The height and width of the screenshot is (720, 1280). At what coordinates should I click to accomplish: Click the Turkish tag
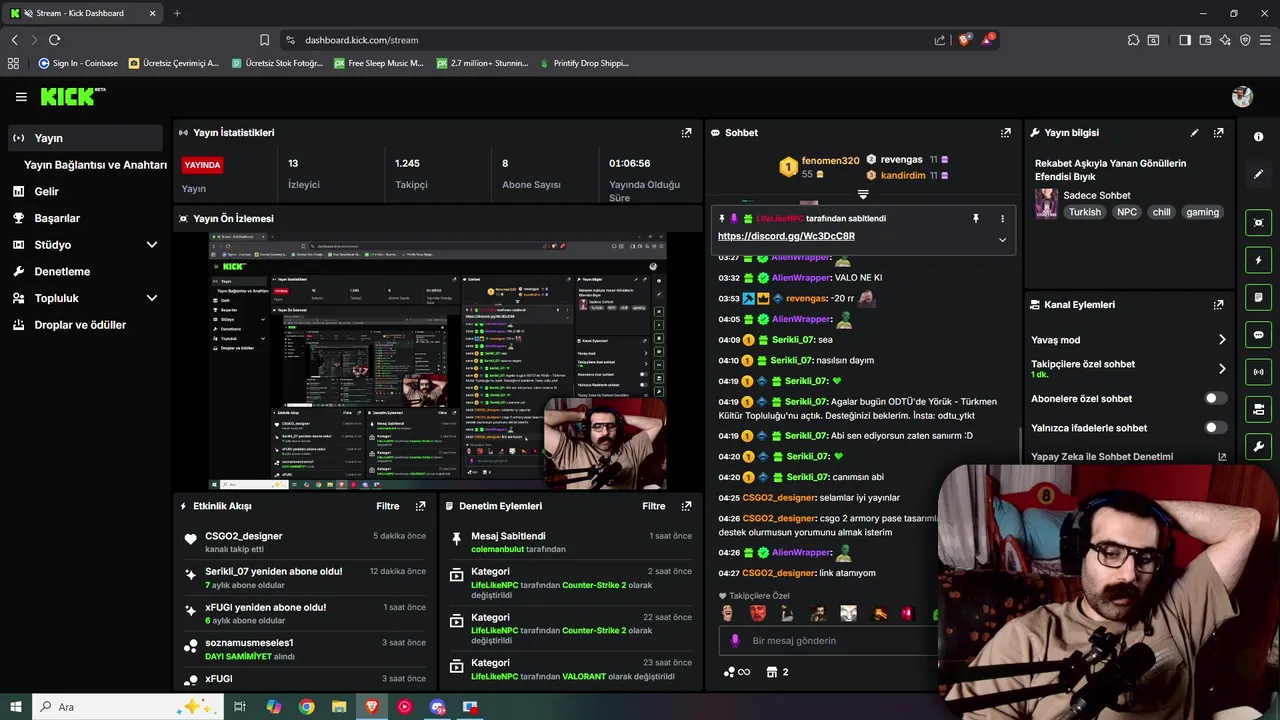pyautogui.click(x=1084, y=212)
